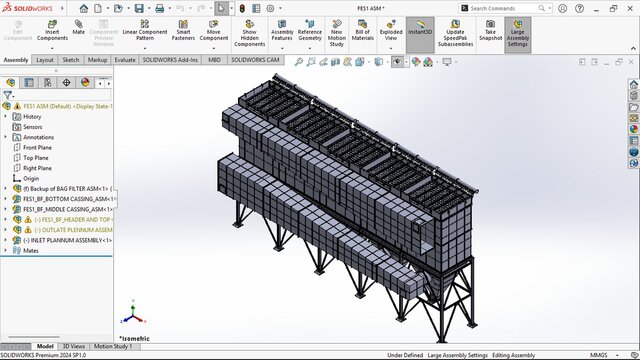The width and height of the screenshot is (640, 360).
Task: Toggle Instant3D mode
Action: (x=420, y=35)
